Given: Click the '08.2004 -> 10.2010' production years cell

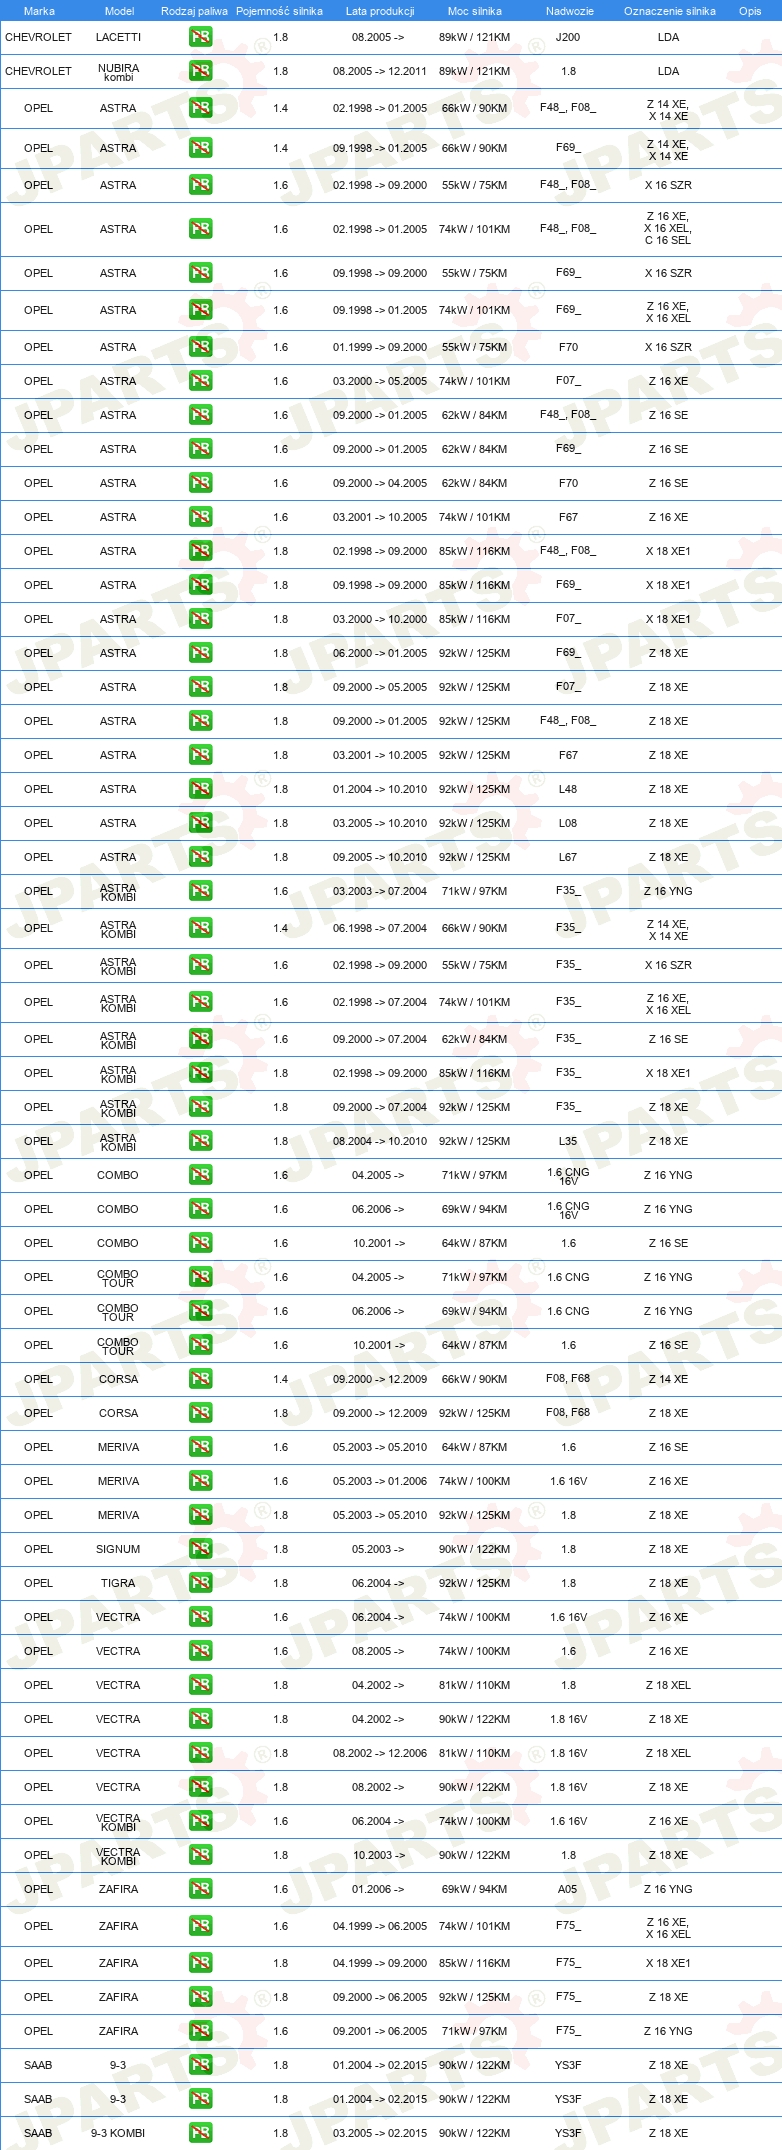Looking at the screenshot, I should point(380,1141).
